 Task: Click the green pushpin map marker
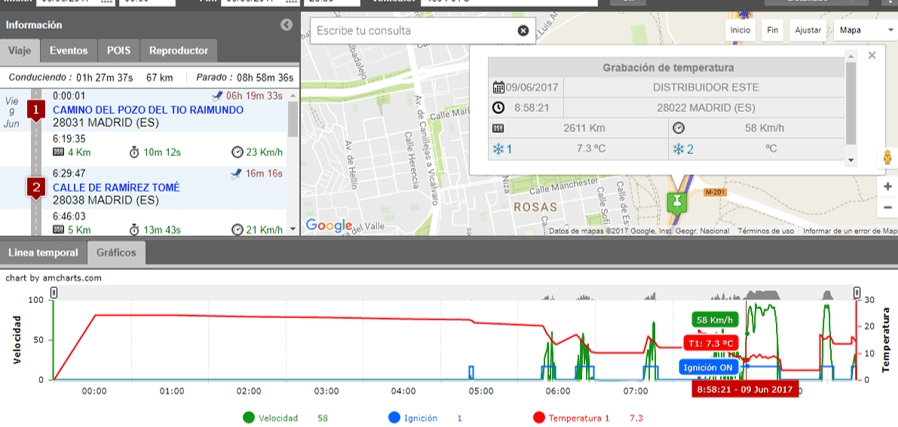[x=678, y=201]
